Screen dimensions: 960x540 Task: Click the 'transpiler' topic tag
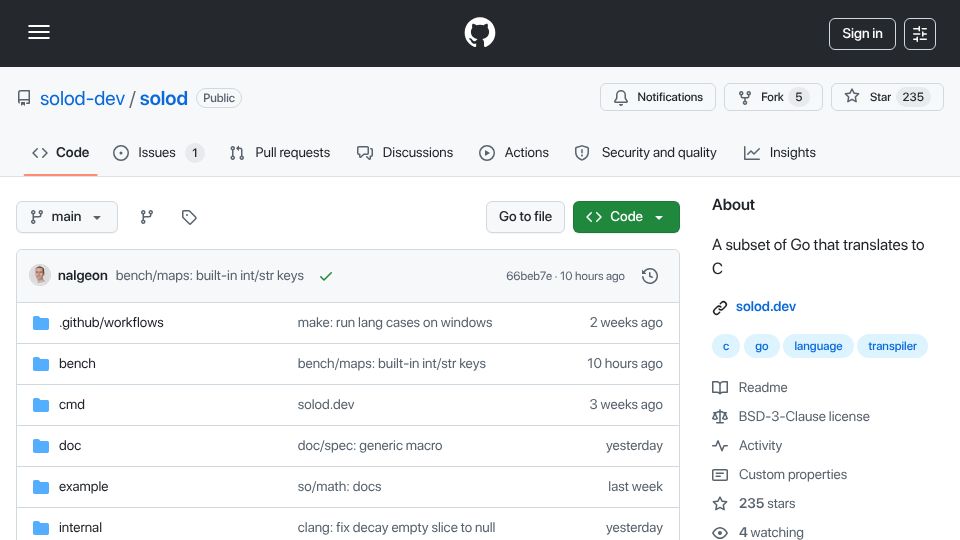coord(892,346)
